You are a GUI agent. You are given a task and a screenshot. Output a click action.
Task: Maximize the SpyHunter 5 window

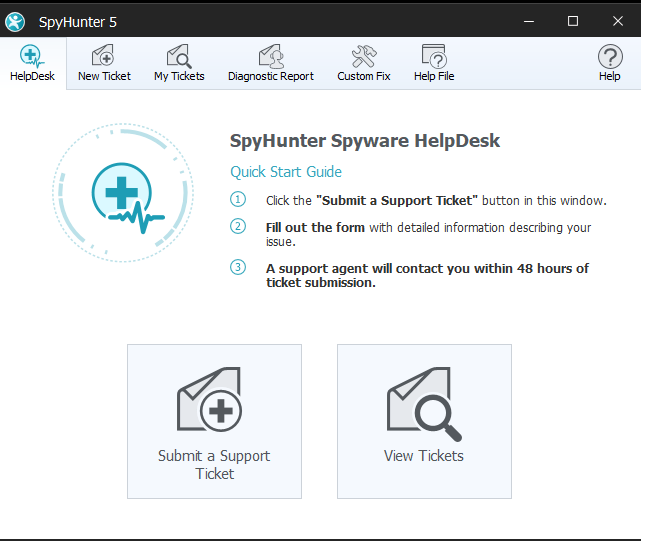coord(573,21)
